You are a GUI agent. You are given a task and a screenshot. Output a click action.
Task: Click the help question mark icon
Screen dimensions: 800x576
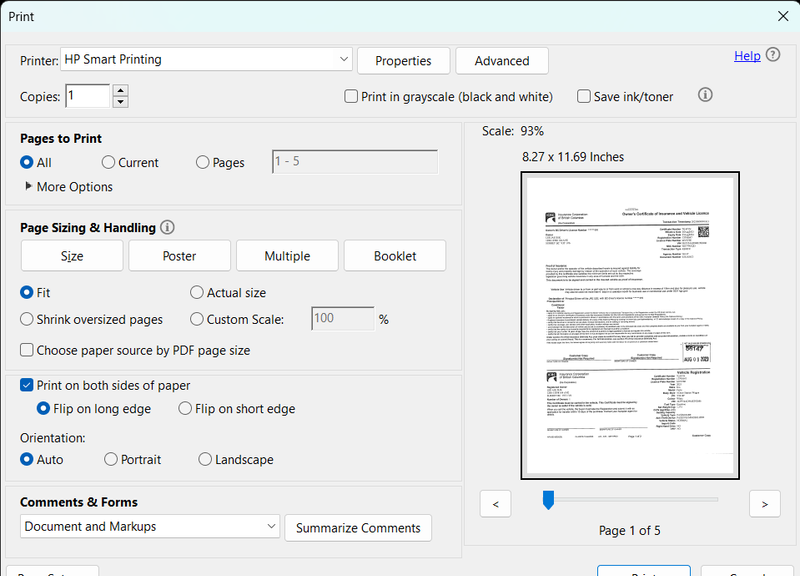click(x=773, y=56)
